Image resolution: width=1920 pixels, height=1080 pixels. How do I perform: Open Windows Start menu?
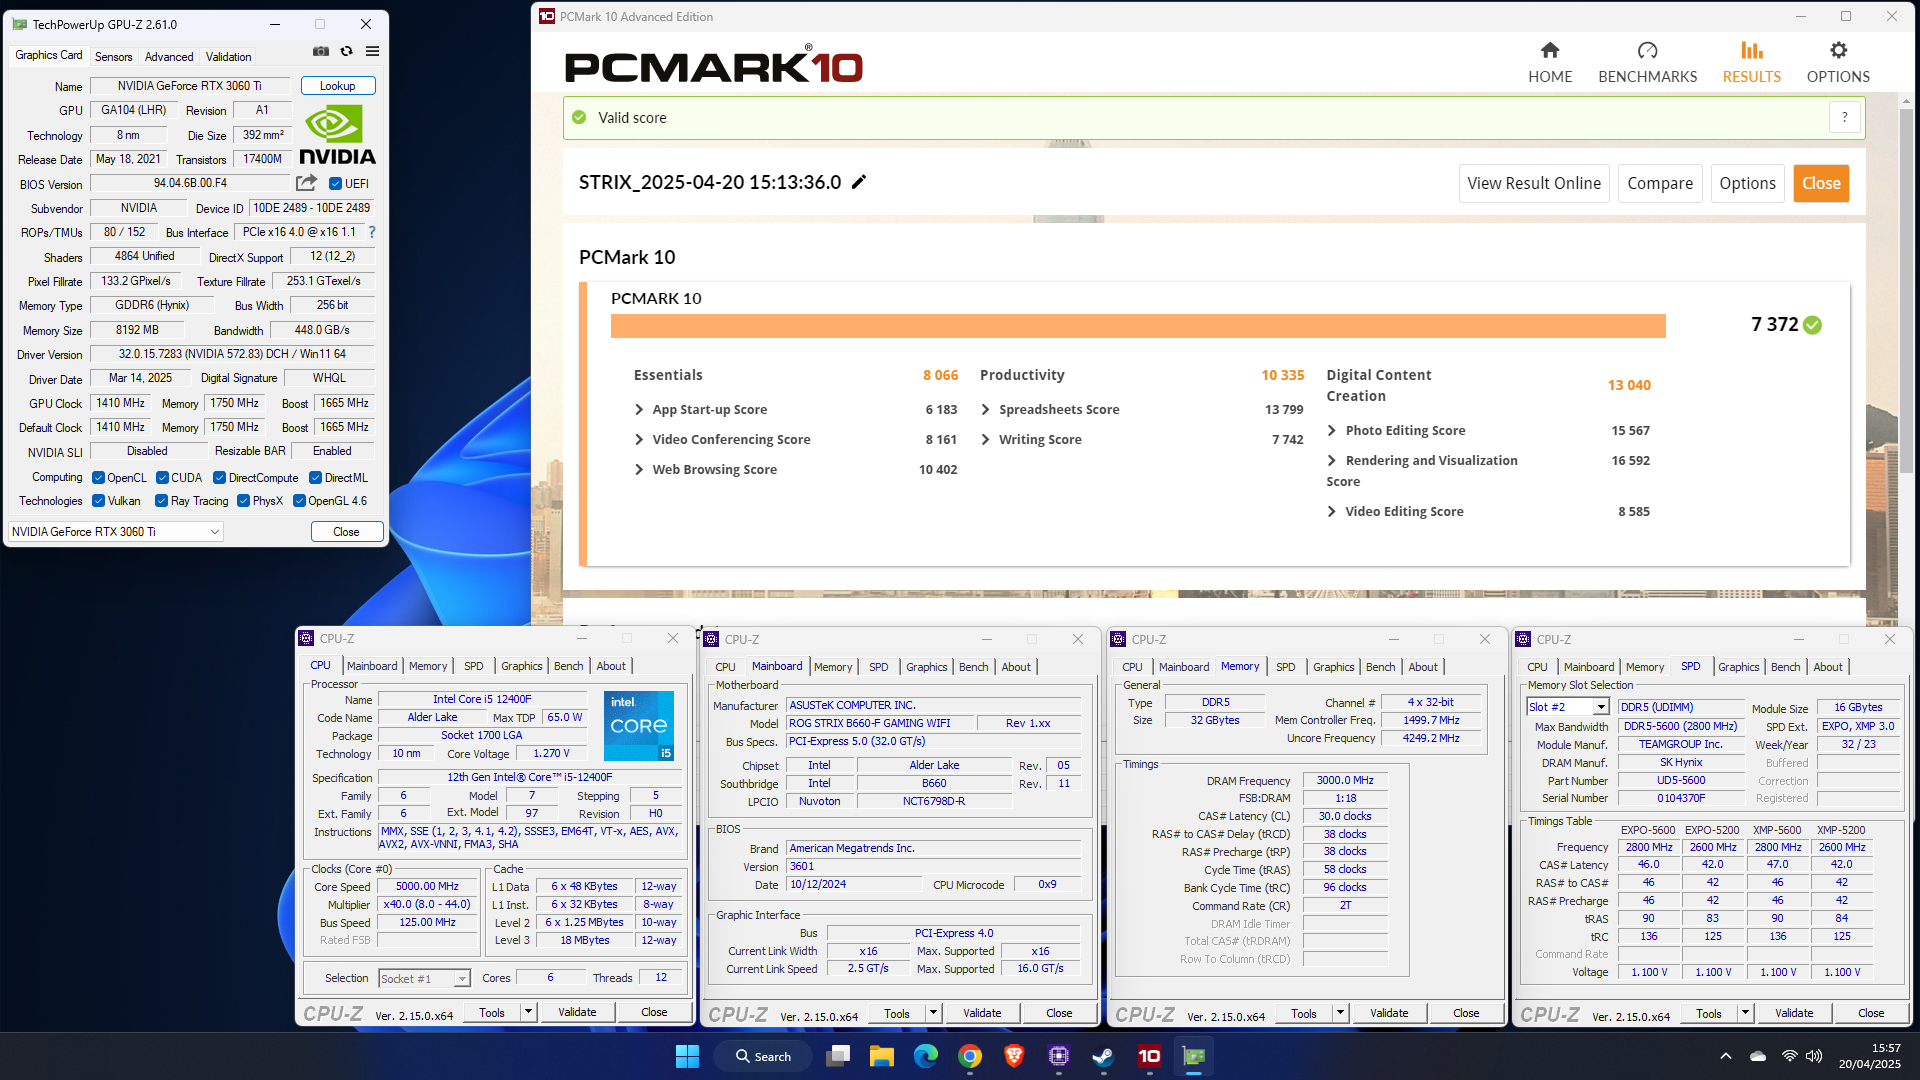687,1056
